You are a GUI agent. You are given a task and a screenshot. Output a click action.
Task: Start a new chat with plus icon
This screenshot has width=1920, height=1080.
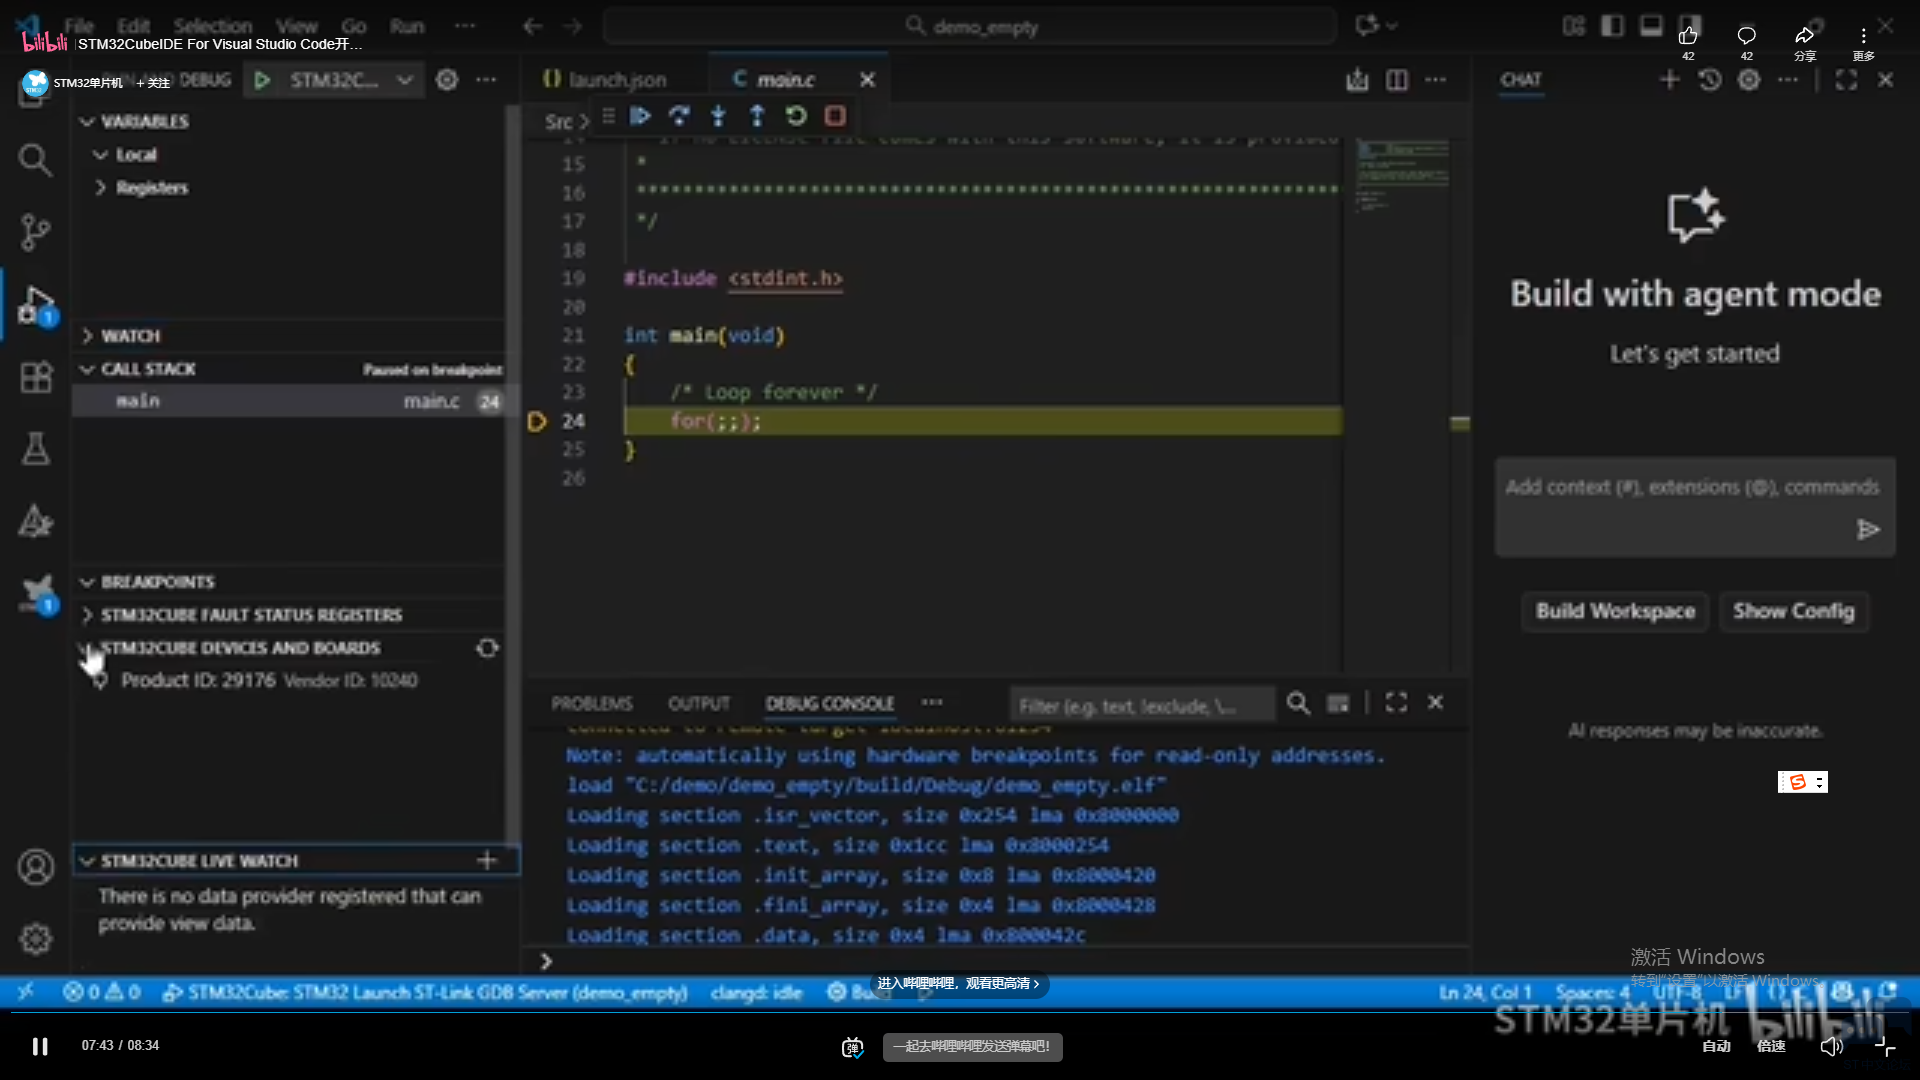coord(1669,80)
